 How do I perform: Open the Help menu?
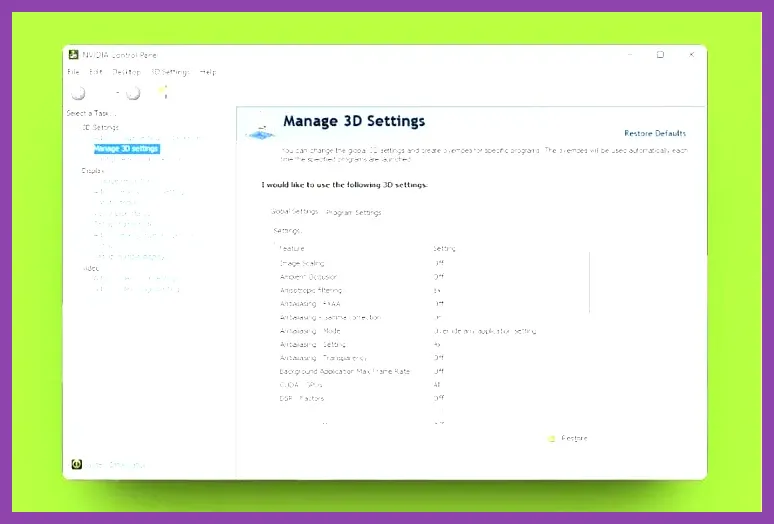(x=208, y=72)
